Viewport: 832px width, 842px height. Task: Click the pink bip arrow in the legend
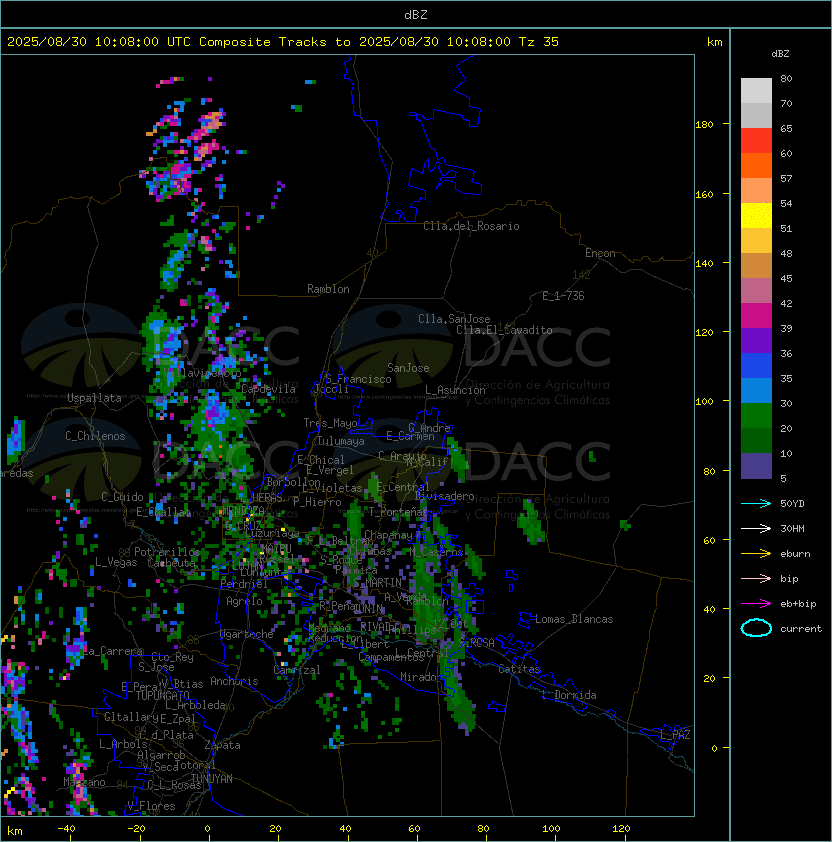pyautogui.click(x=756, y=578)
